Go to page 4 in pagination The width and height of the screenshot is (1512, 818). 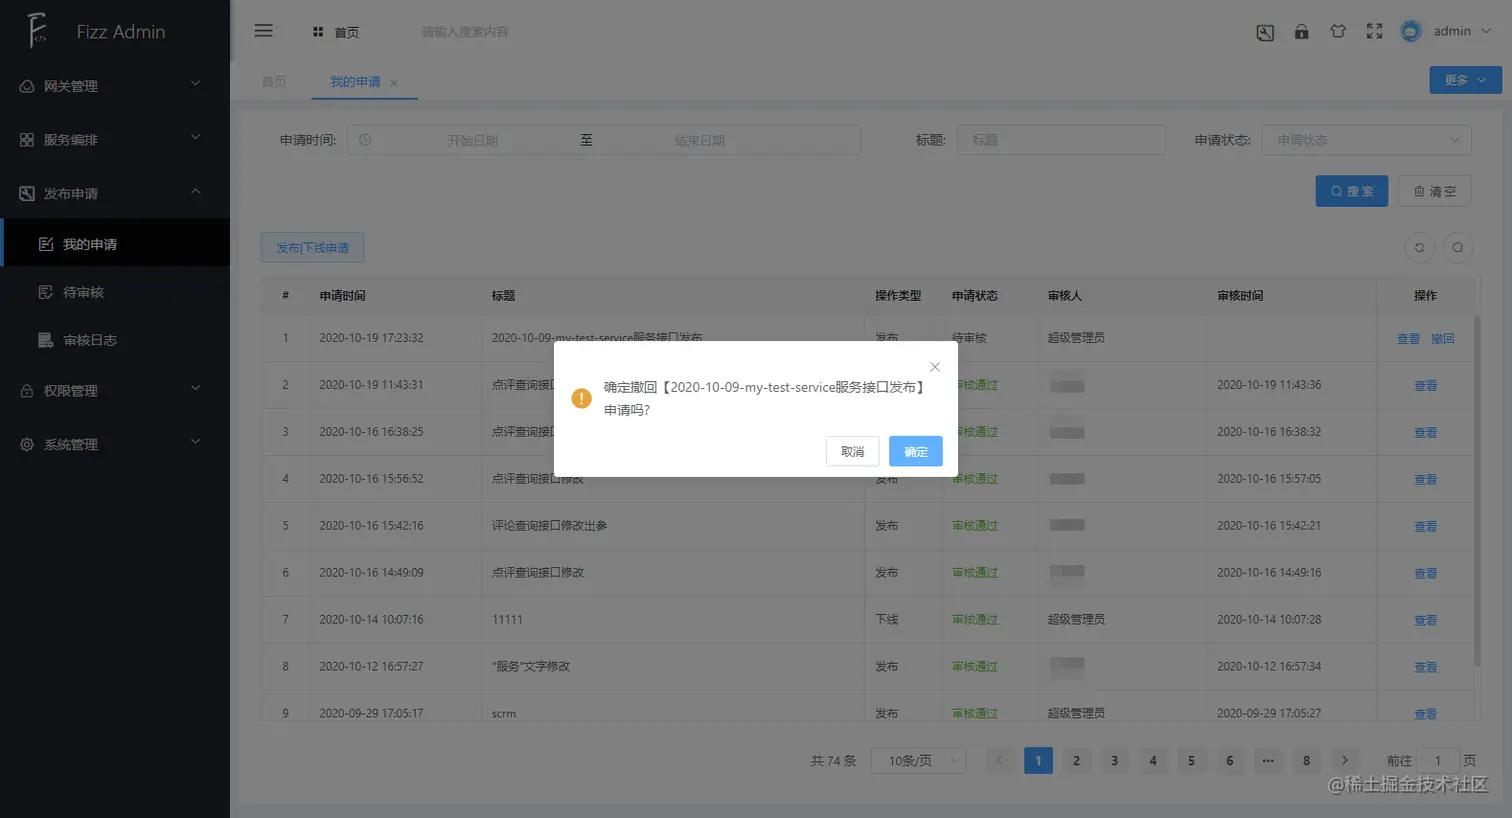1153,761
